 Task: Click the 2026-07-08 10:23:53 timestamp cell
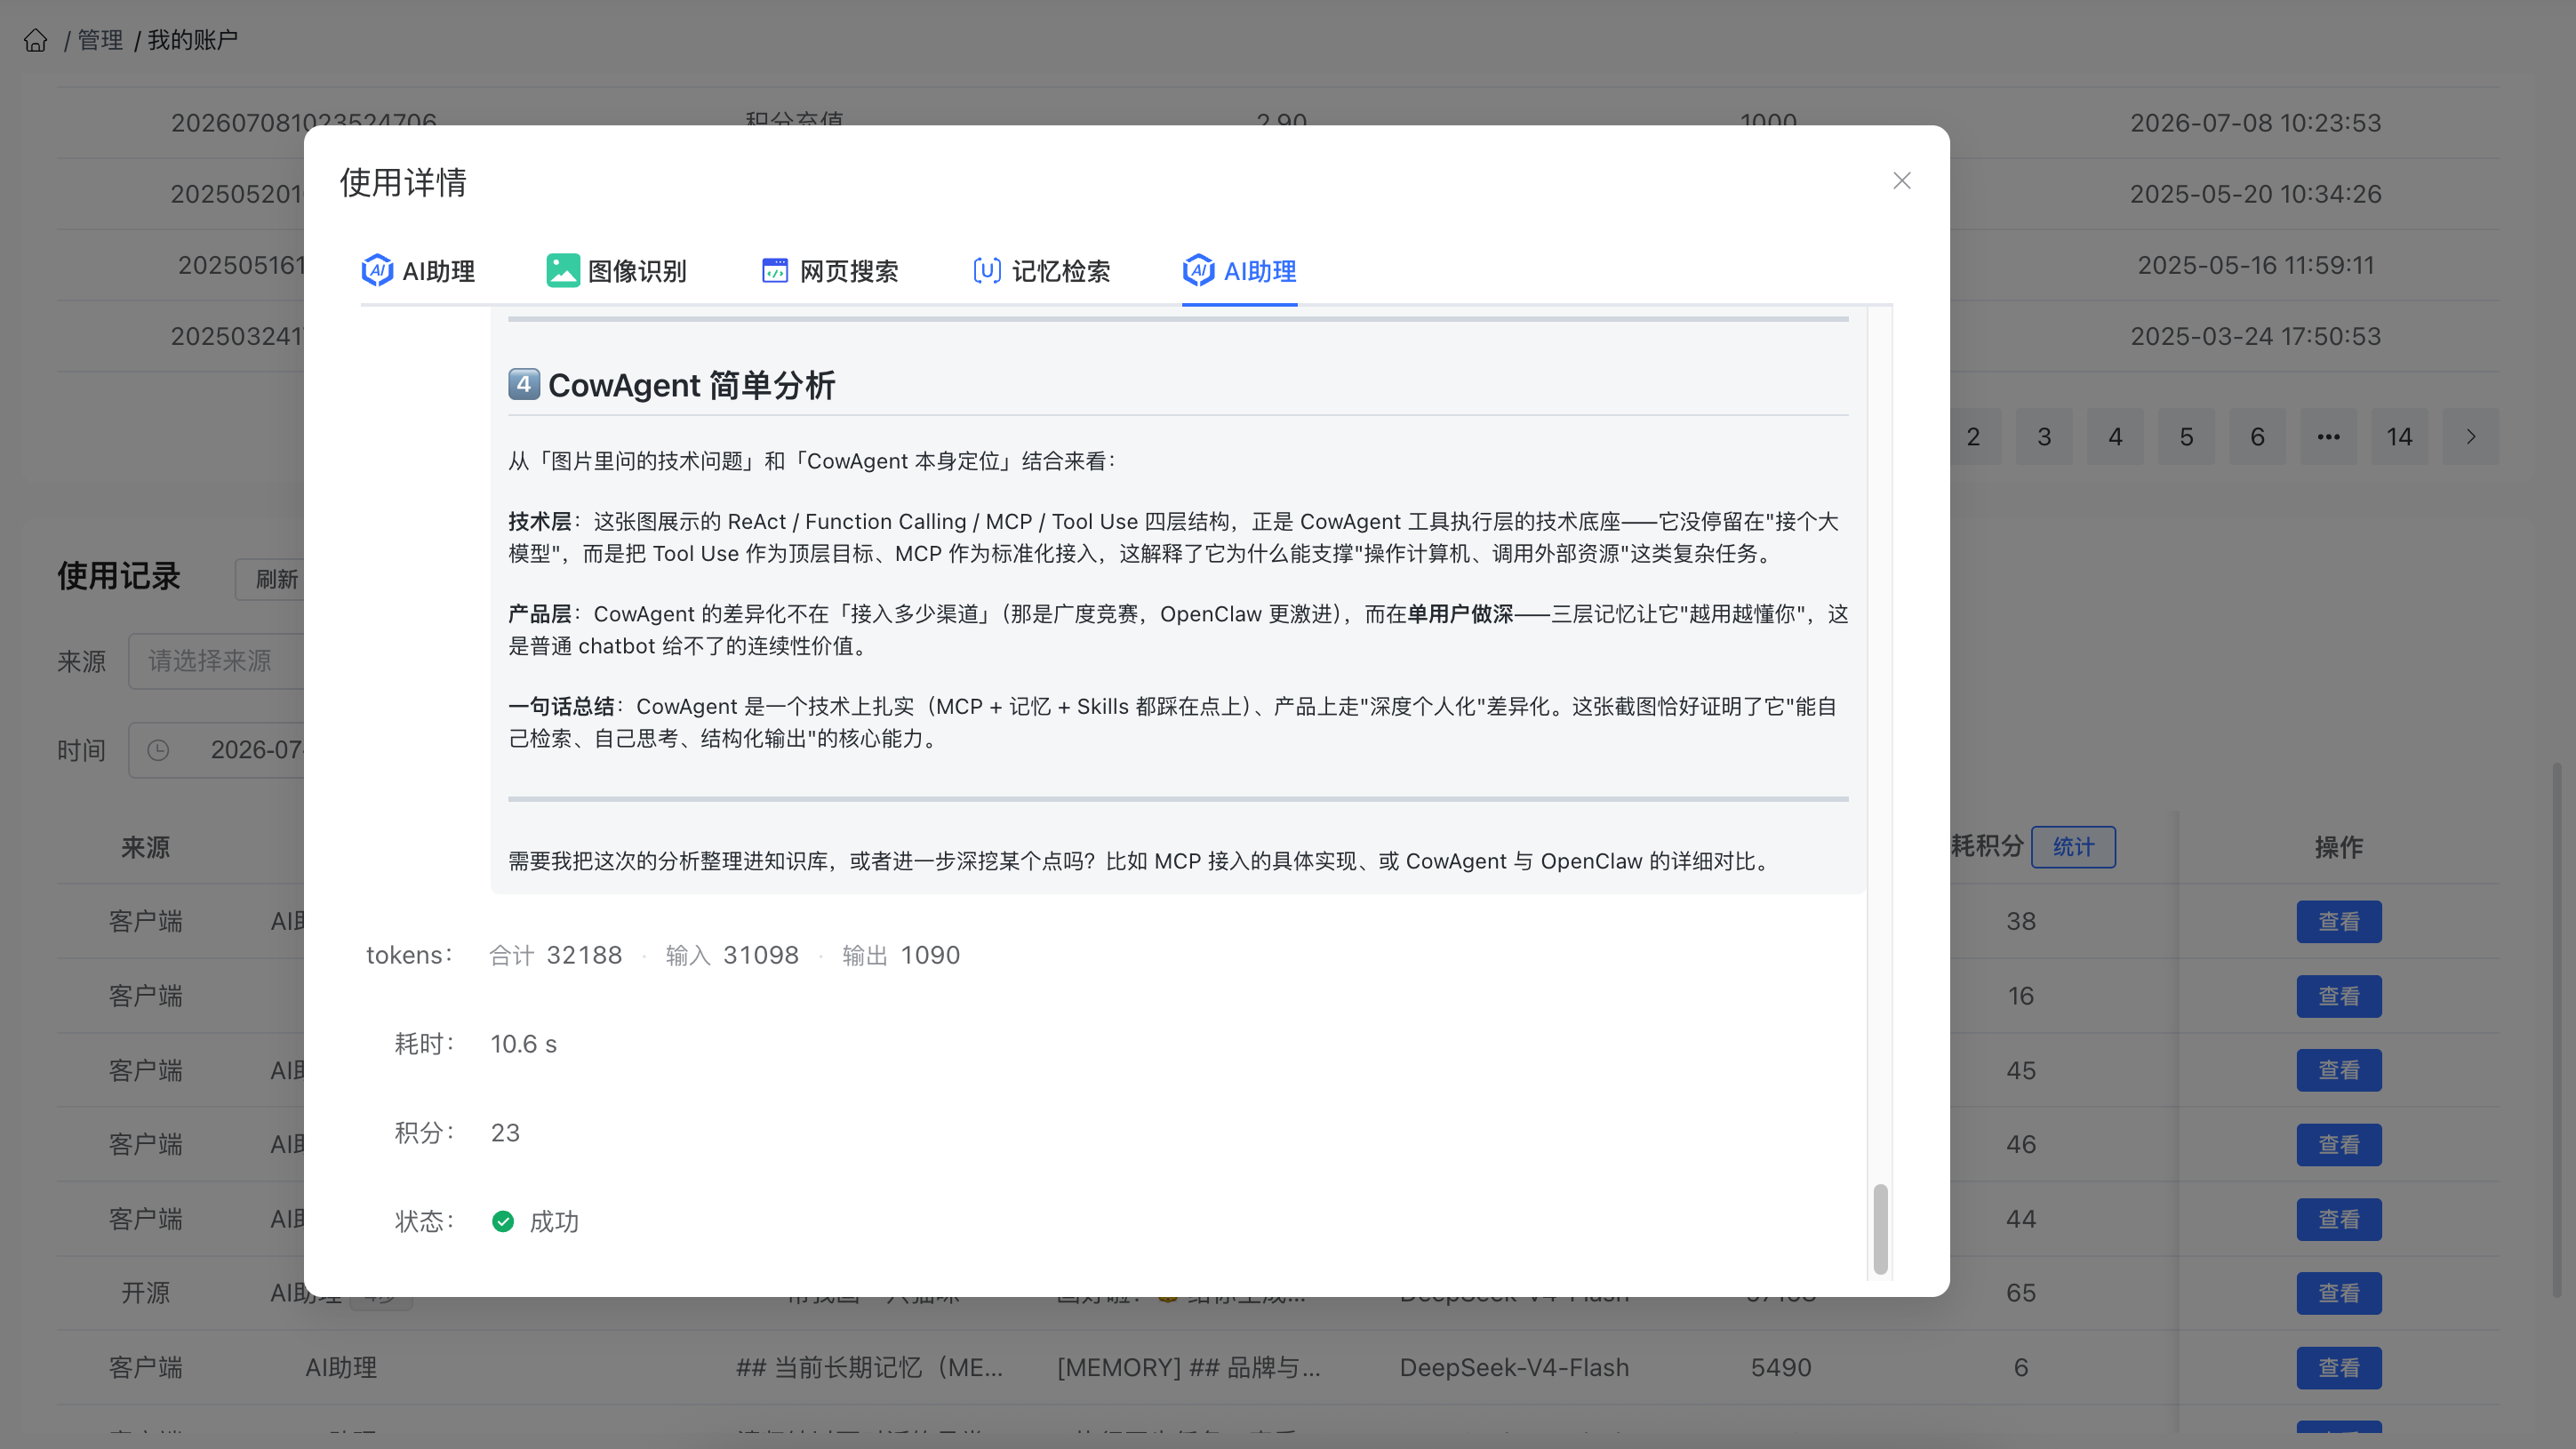(2255, 123)
